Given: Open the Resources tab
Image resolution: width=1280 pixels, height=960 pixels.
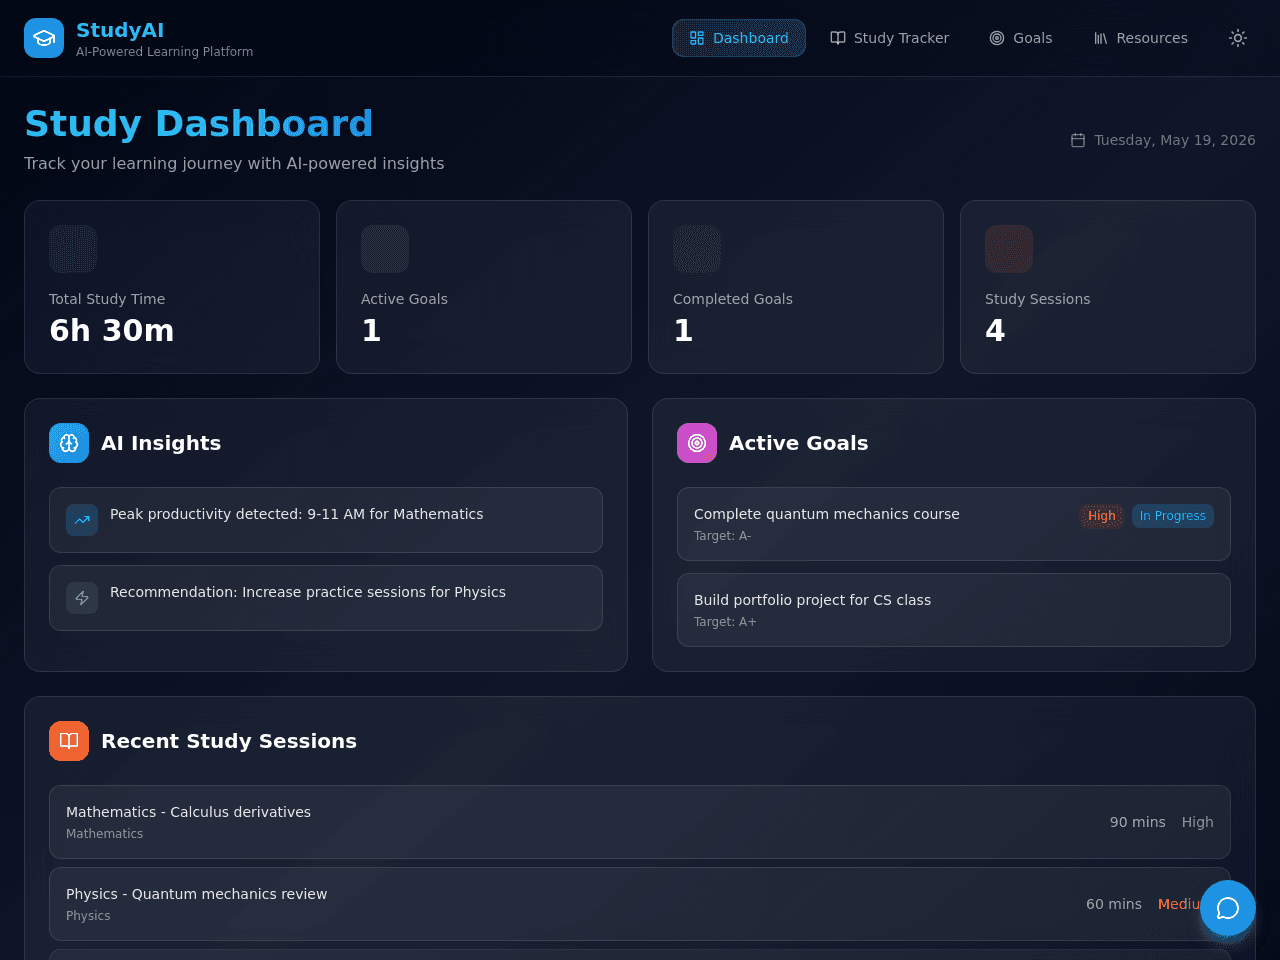Looking at the screenshot, I should [x=1140, y=38].
